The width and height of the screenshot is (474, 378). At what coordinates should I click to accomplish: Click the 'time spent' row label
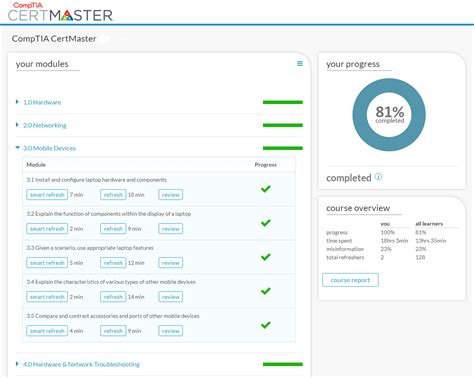(339, 241)
